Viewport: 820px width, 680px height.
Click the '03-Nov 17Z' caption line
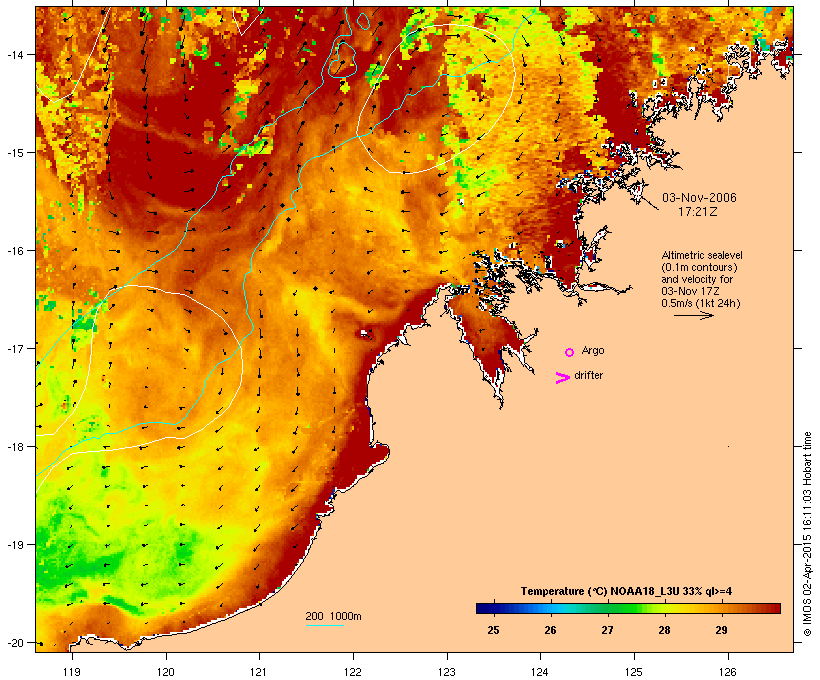click(x=690, y=291)
